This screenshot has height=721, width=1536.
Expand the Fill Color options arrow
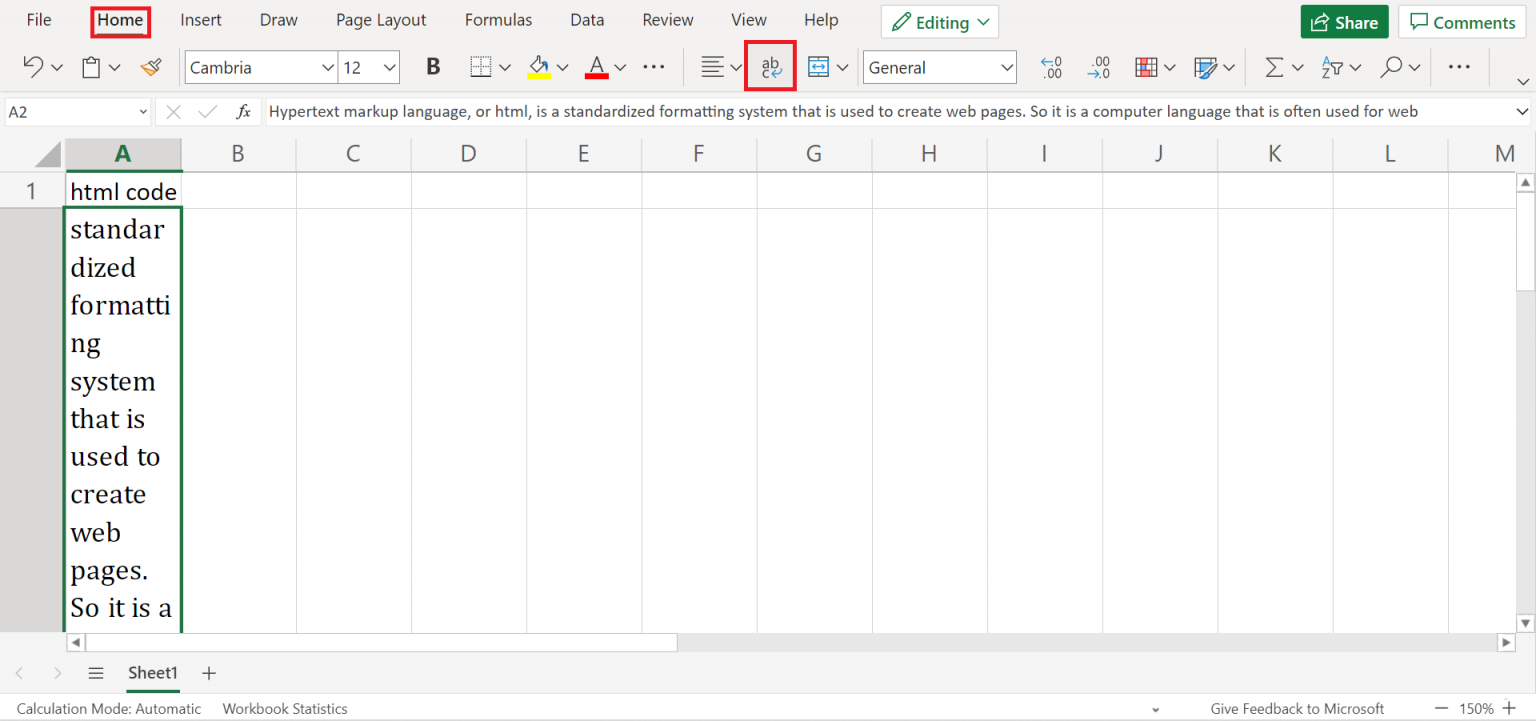[561, 67]
